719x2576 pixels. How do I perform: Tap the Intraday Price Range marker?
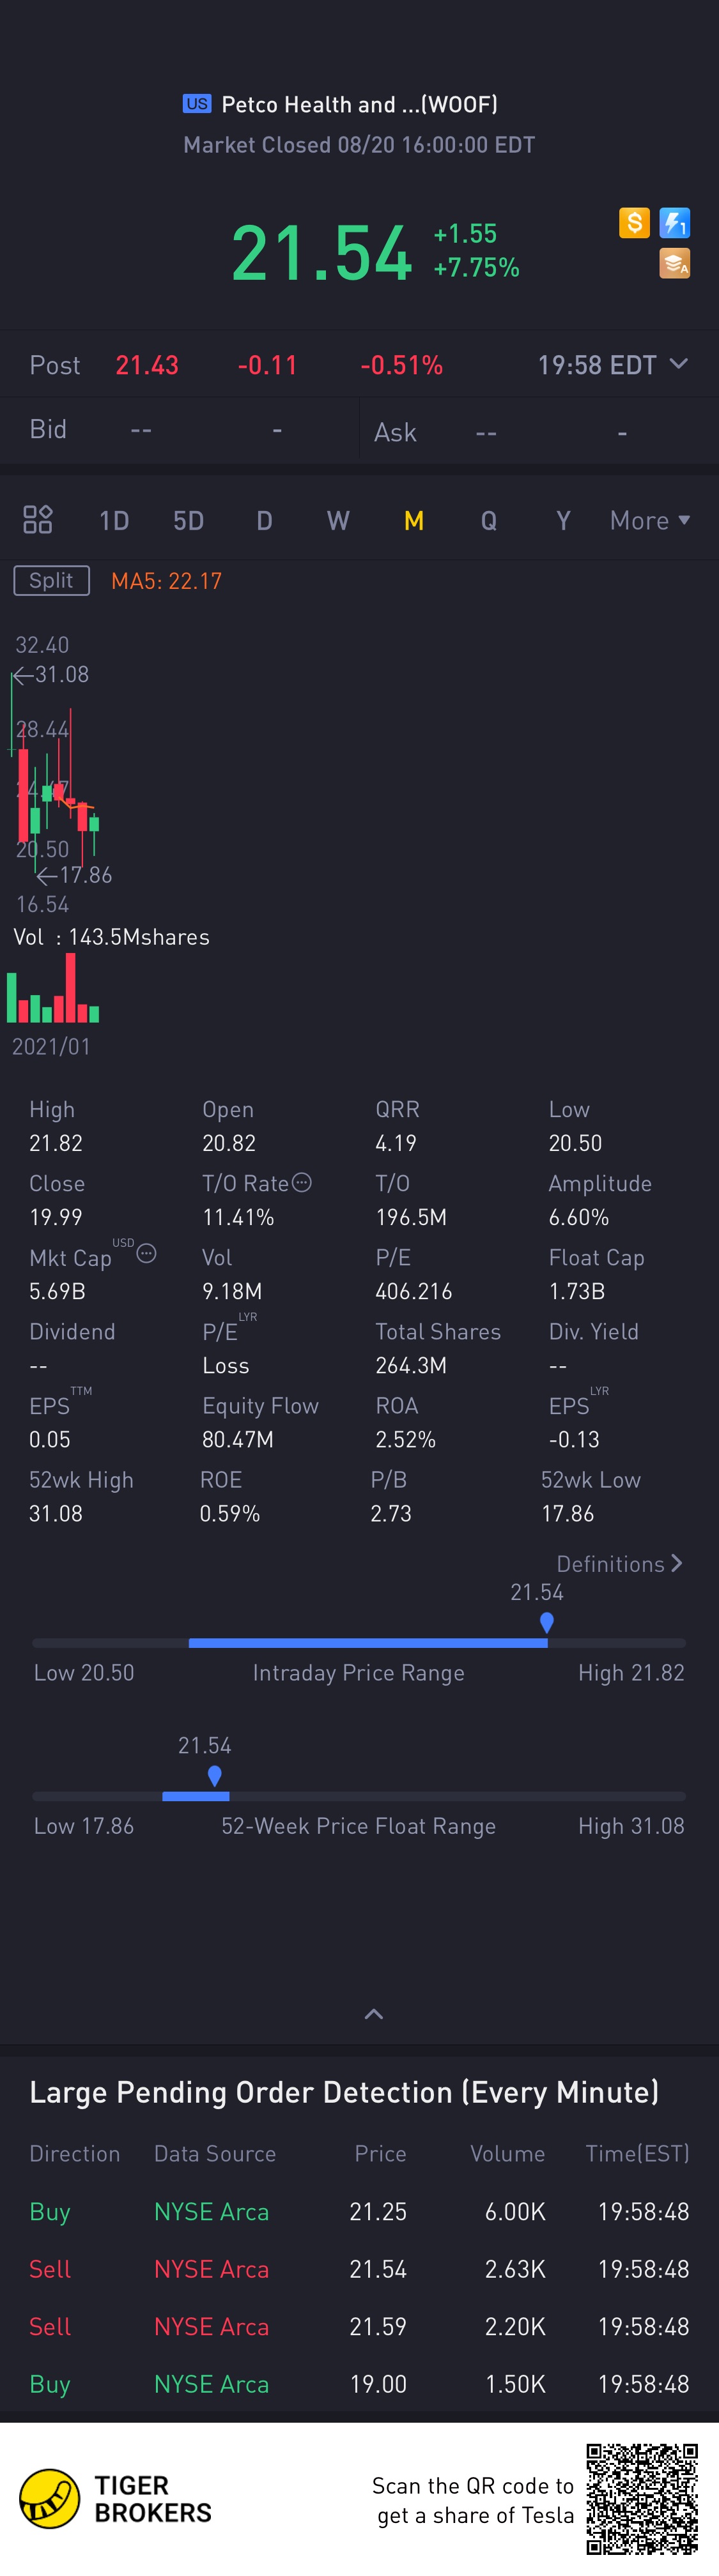point(546,1622)
